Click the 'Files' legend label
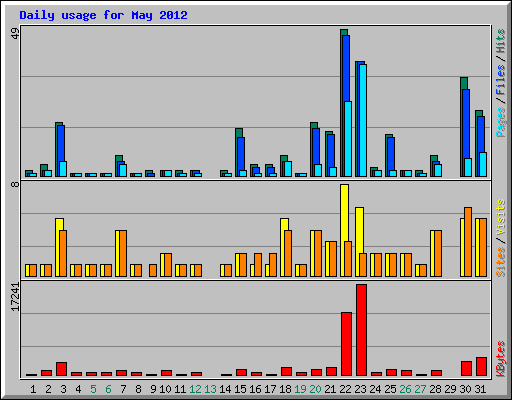512x400 pixels. point(501,79)
